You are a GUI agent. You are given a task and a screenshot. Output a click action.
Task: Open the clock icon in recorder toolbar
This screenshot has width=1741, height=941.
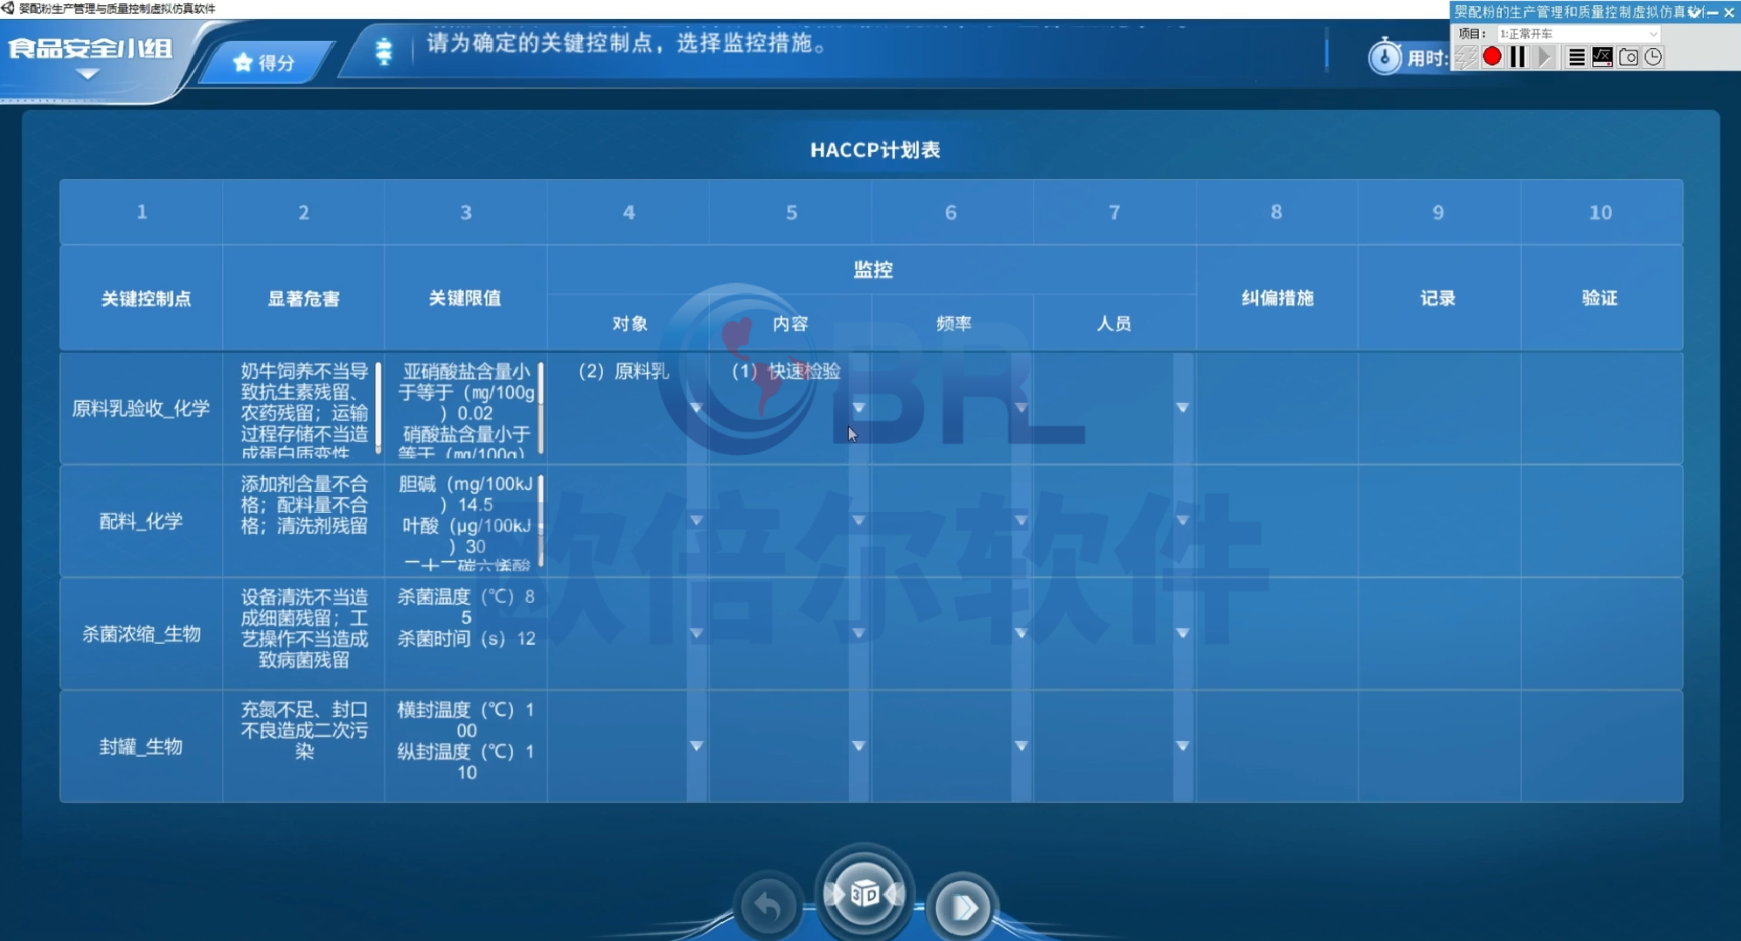pos(1654,57)
